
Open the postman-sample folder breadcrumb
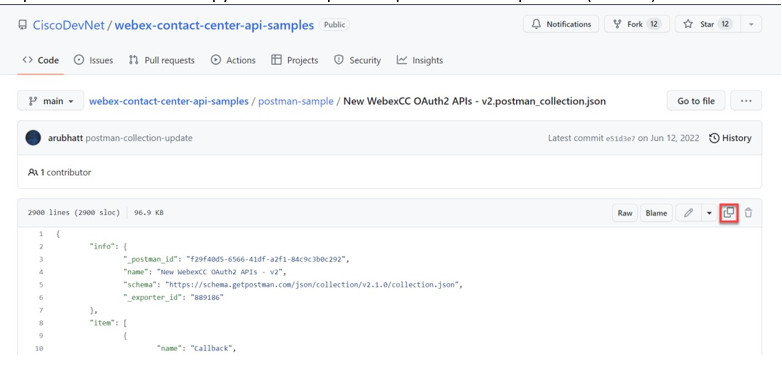[296, 101]
